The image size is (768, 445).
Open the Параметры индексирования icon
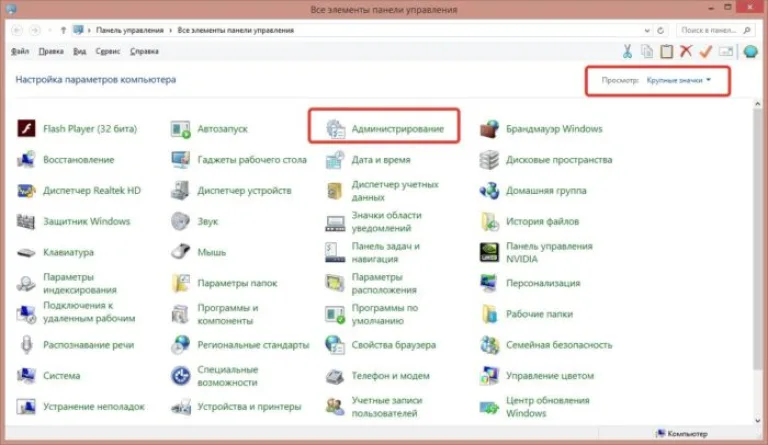point(26,283)
